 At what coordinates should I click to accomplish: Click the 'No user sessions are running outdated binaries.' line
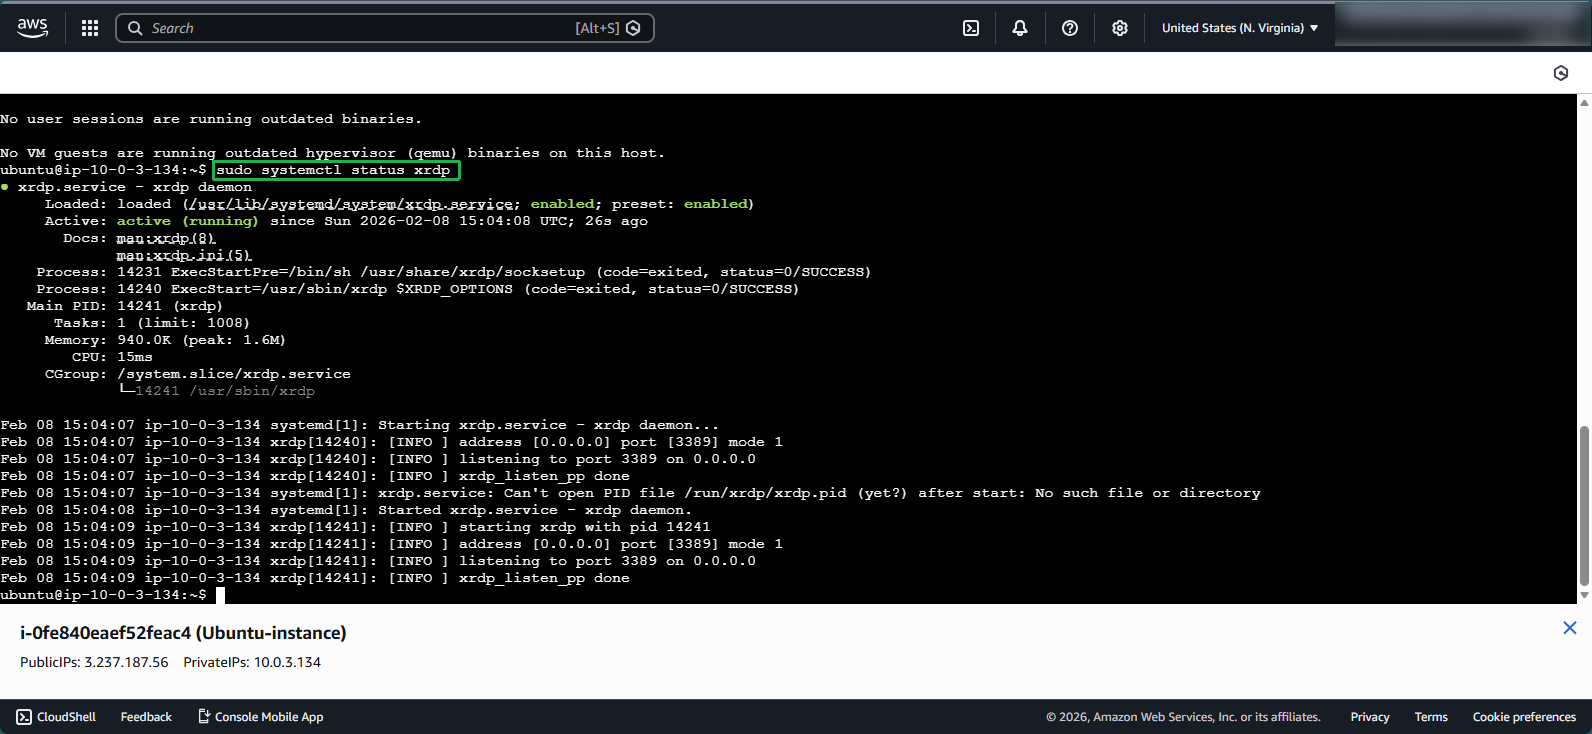coord(211,119)
